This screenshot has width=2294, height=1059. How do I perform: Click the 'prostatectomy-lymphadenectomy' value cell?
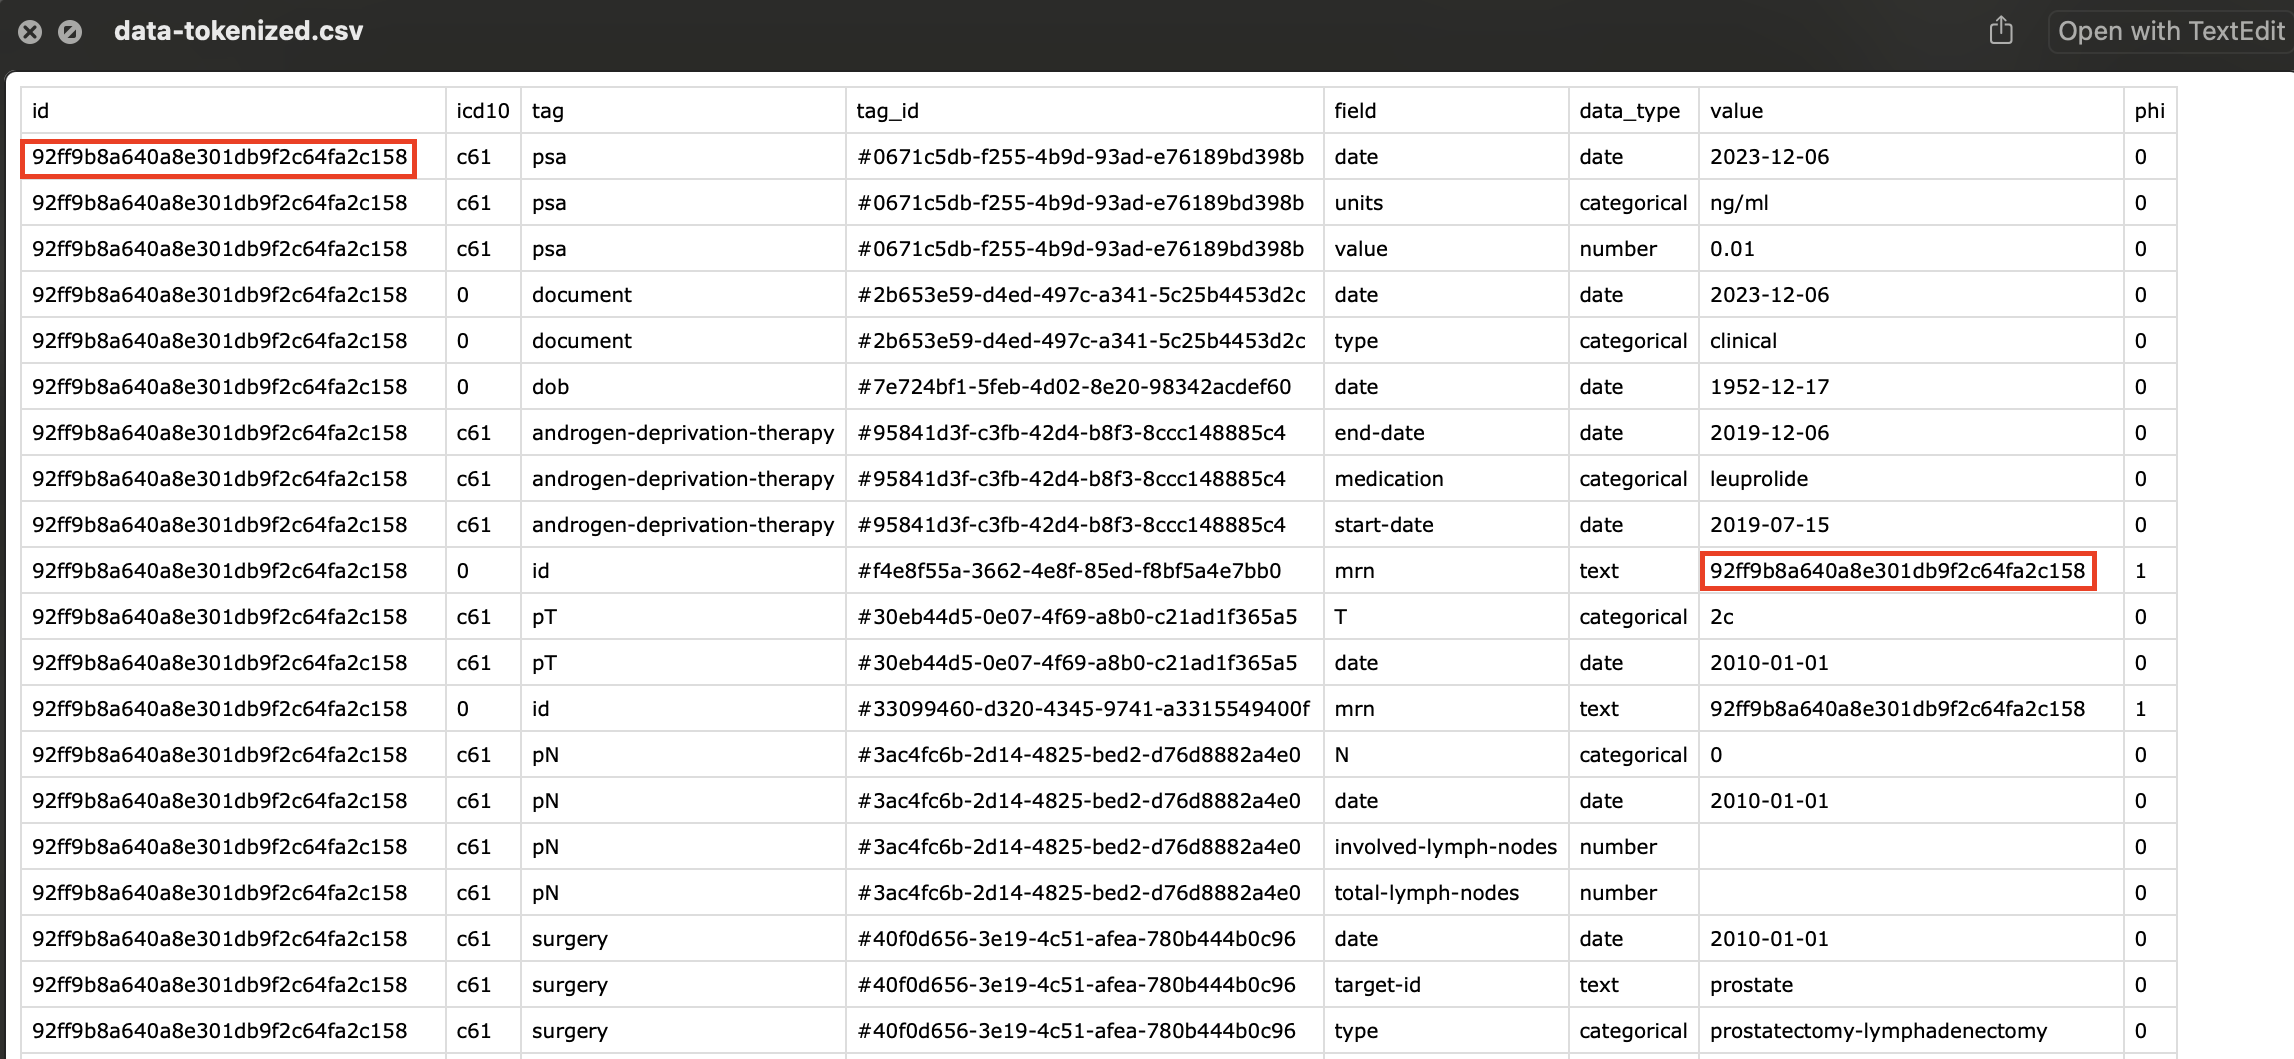click(1877, 1031)
